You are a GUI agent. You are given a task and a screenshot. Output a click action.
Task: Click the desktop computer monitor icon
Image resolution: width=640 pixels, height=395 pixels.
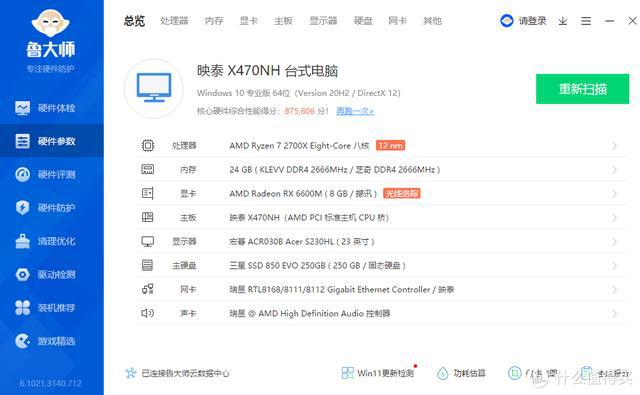point(154,88)
